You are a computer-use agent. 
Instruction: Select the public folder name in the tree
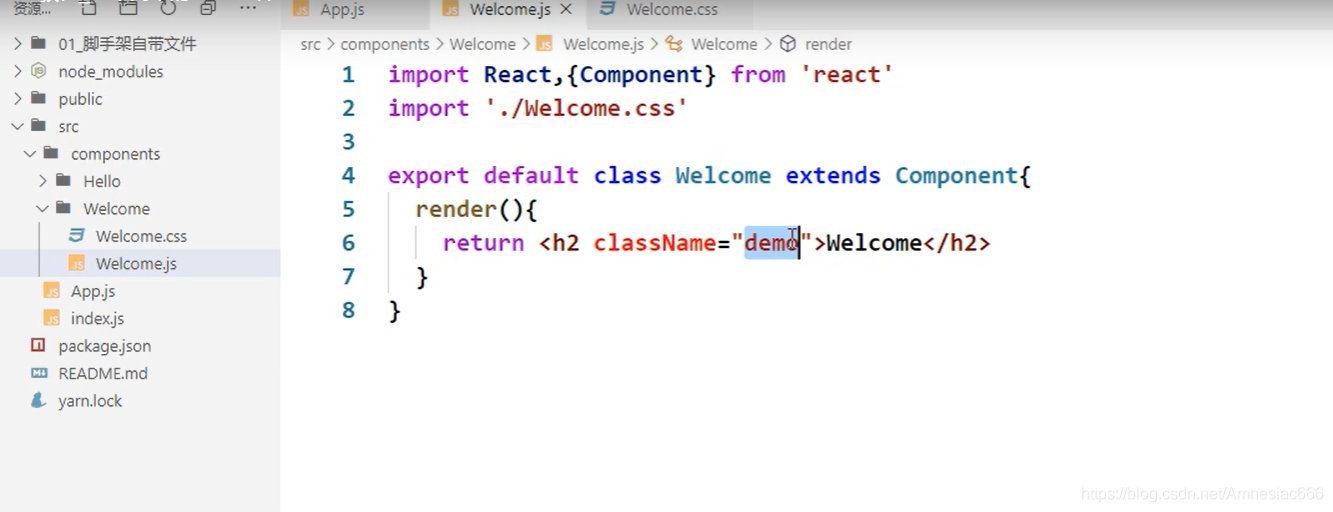(80, 99)
